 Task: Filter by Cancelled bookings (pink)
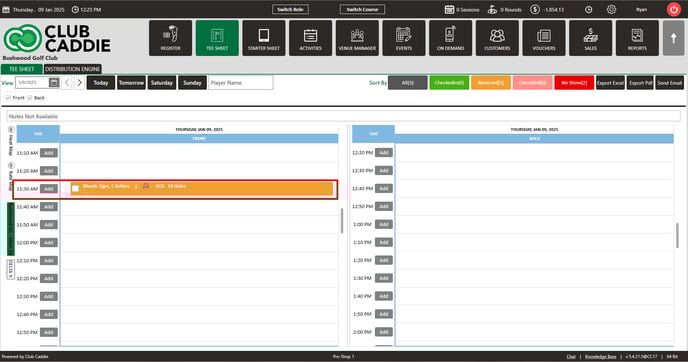[533, 82]
